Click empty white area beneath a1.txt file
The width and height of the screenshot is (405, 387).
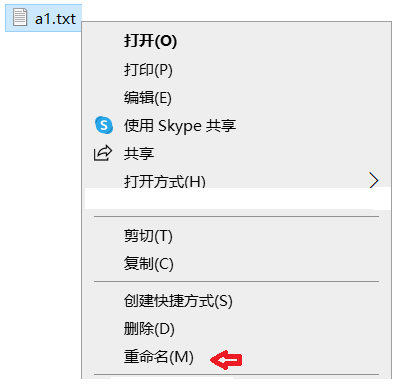(x=40, y=200)
